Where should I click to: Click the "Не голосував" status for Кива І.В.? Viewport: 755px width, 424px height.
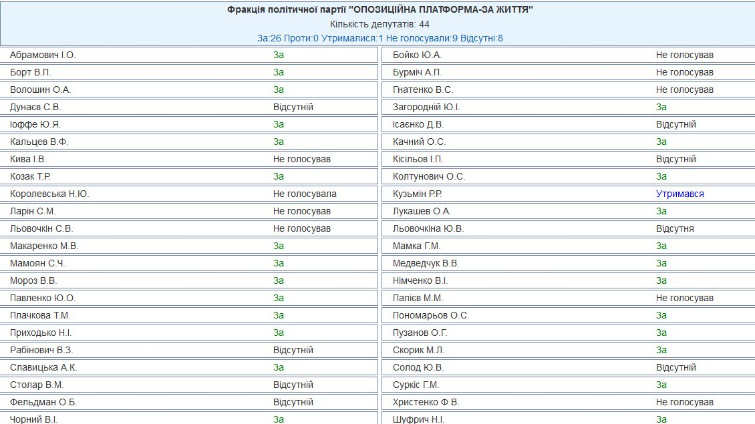tap(301, 159)
